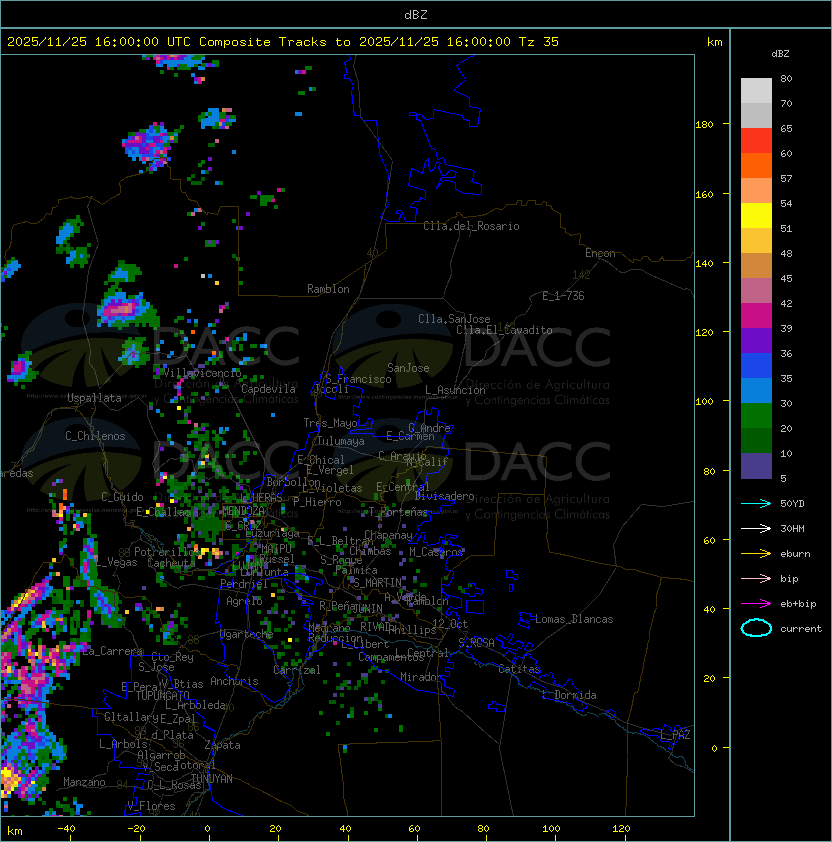Pick the red swatch on dBZ scale

[x=756, y=141]
